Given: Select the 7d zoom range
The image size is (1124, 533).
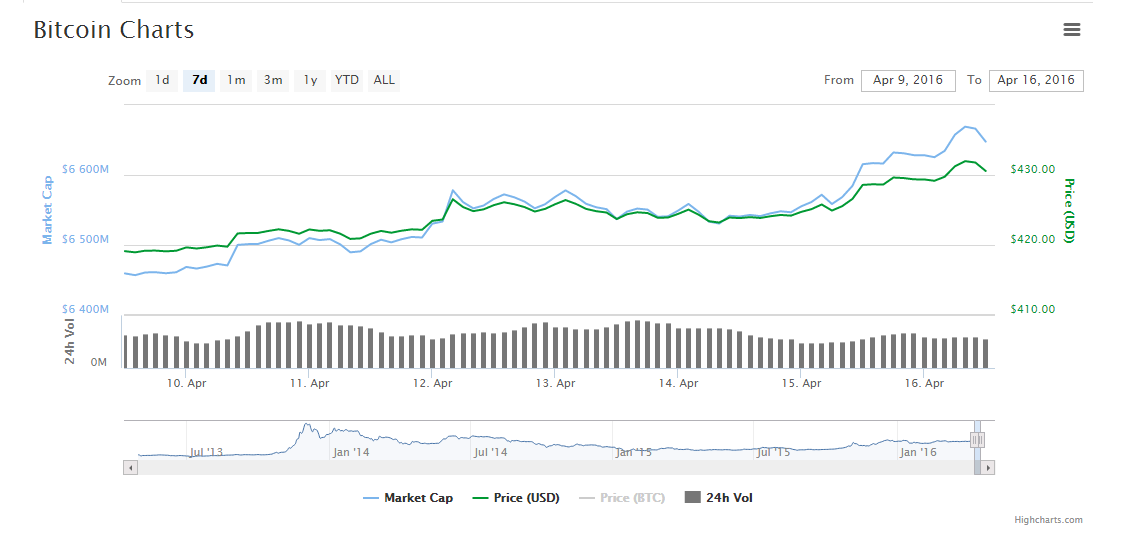Looking at the screenshot, I should click(x=199, y=80).
